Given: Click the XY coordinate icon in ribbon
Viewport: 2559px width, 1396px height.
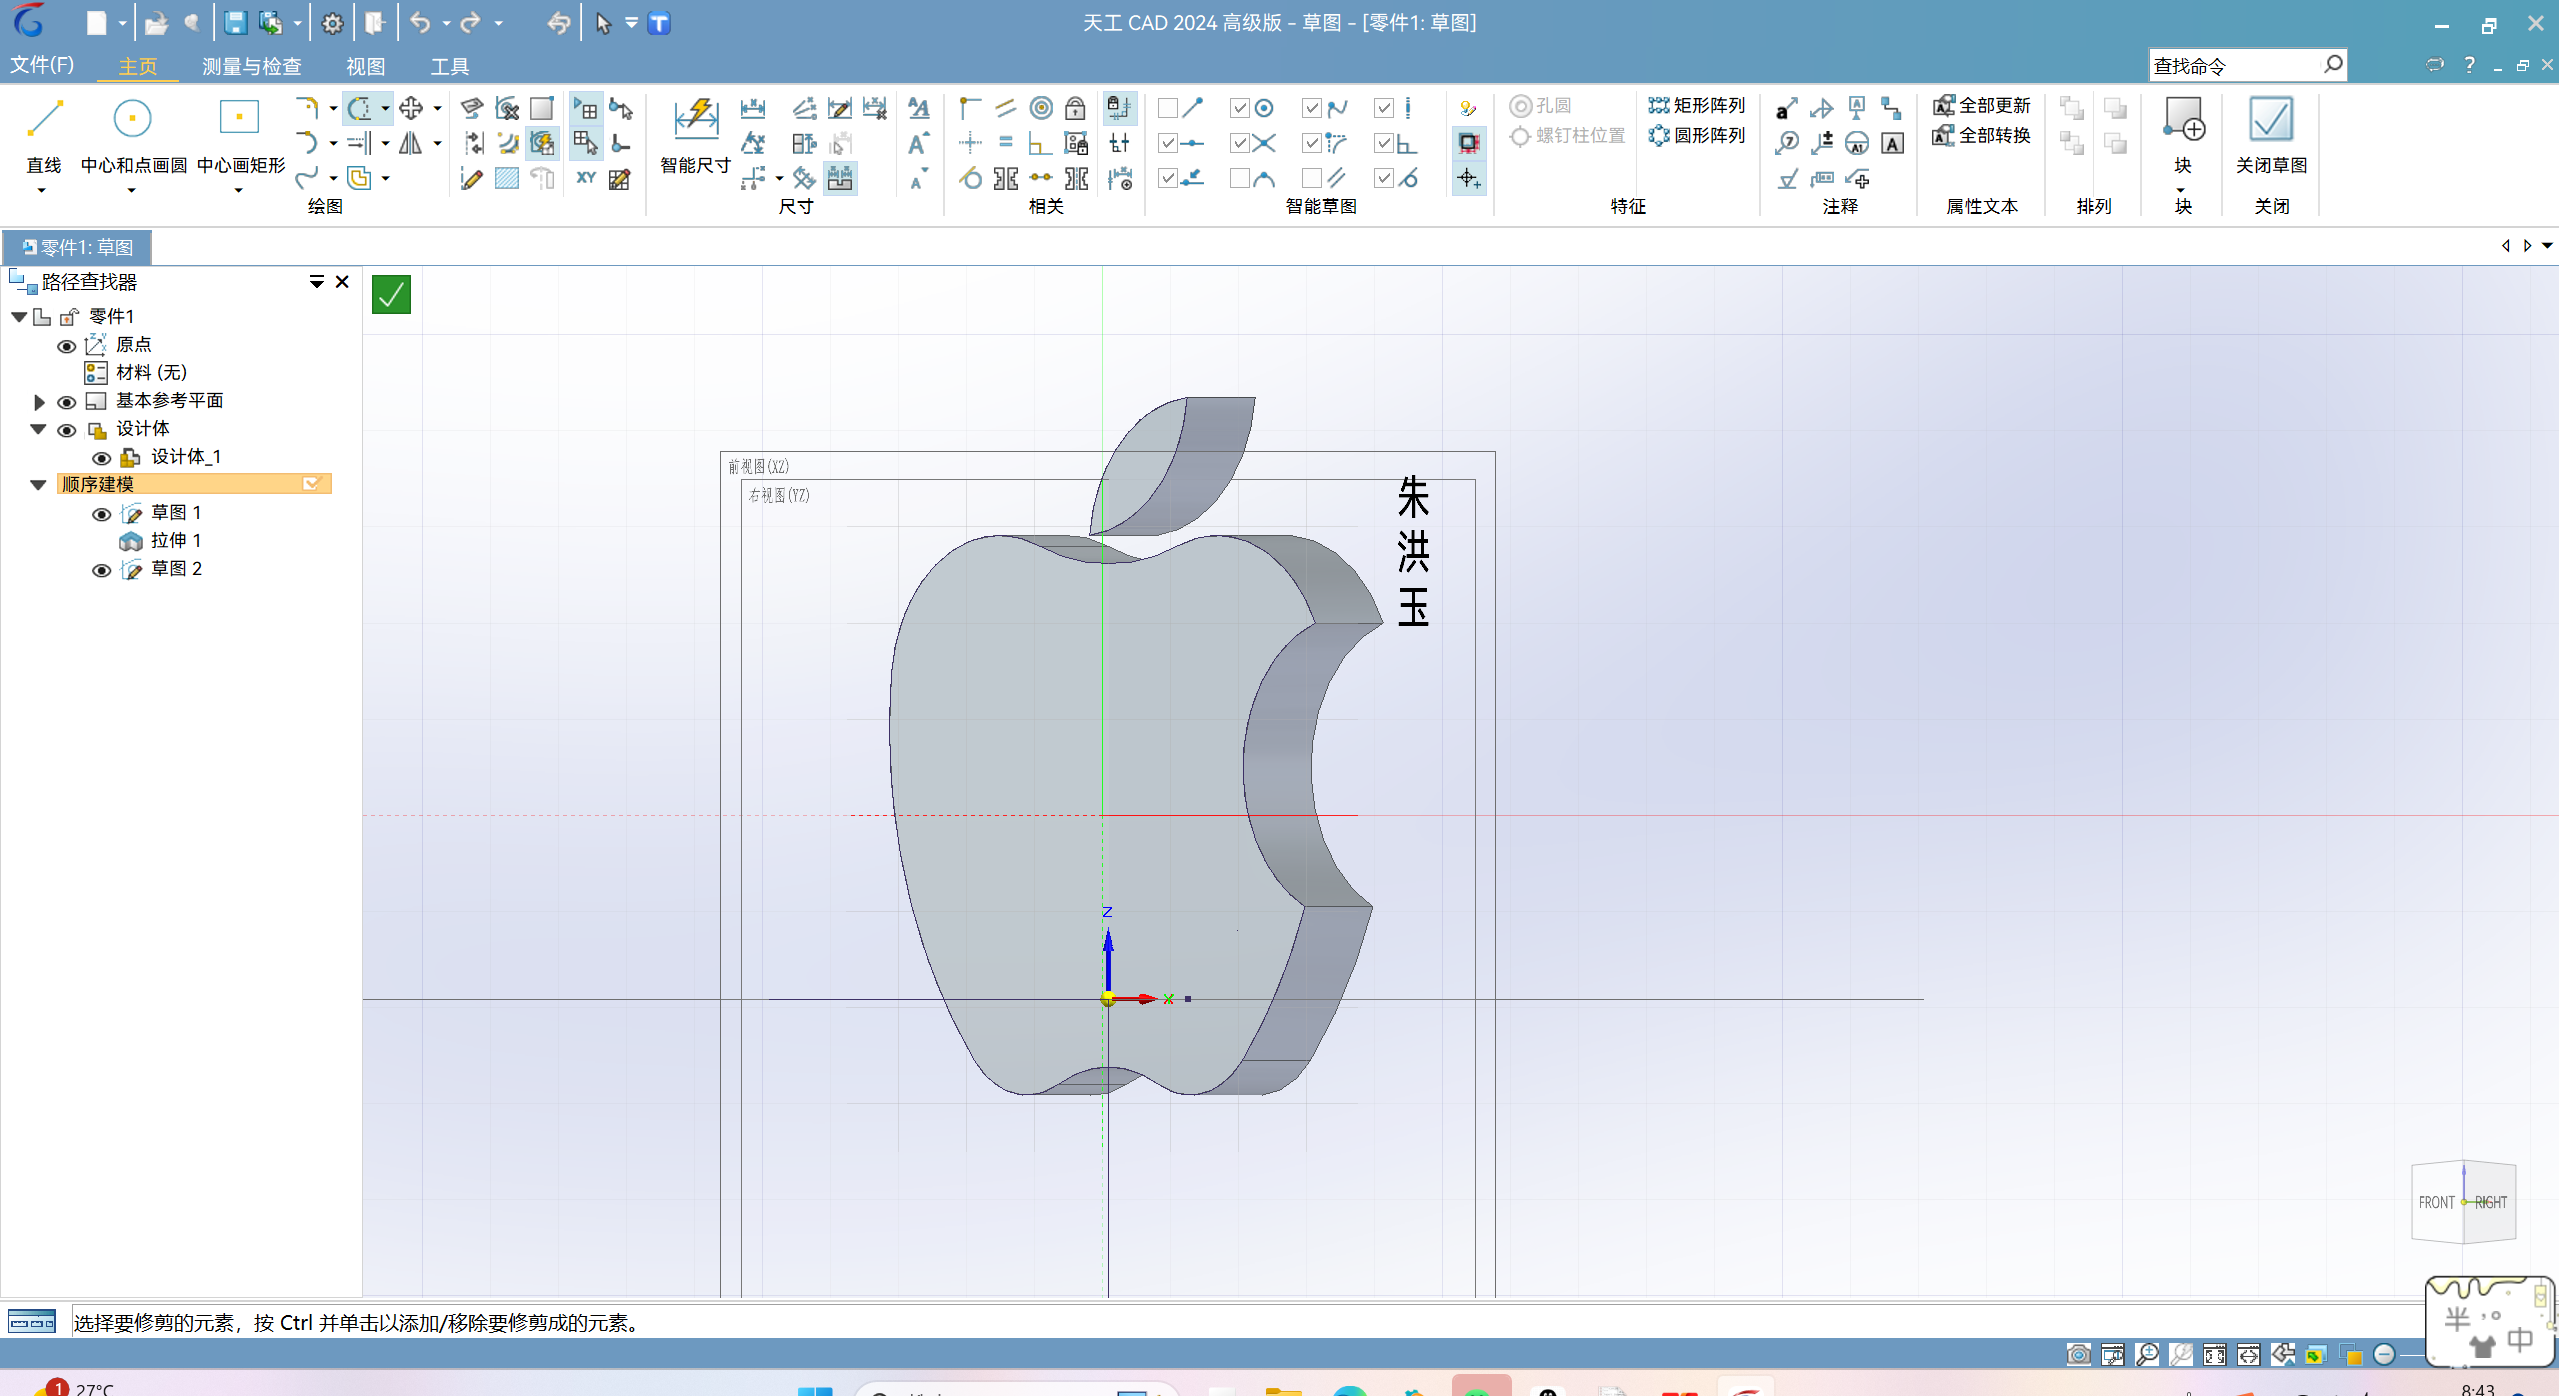Looking at the screenshot, I should 586,178.
